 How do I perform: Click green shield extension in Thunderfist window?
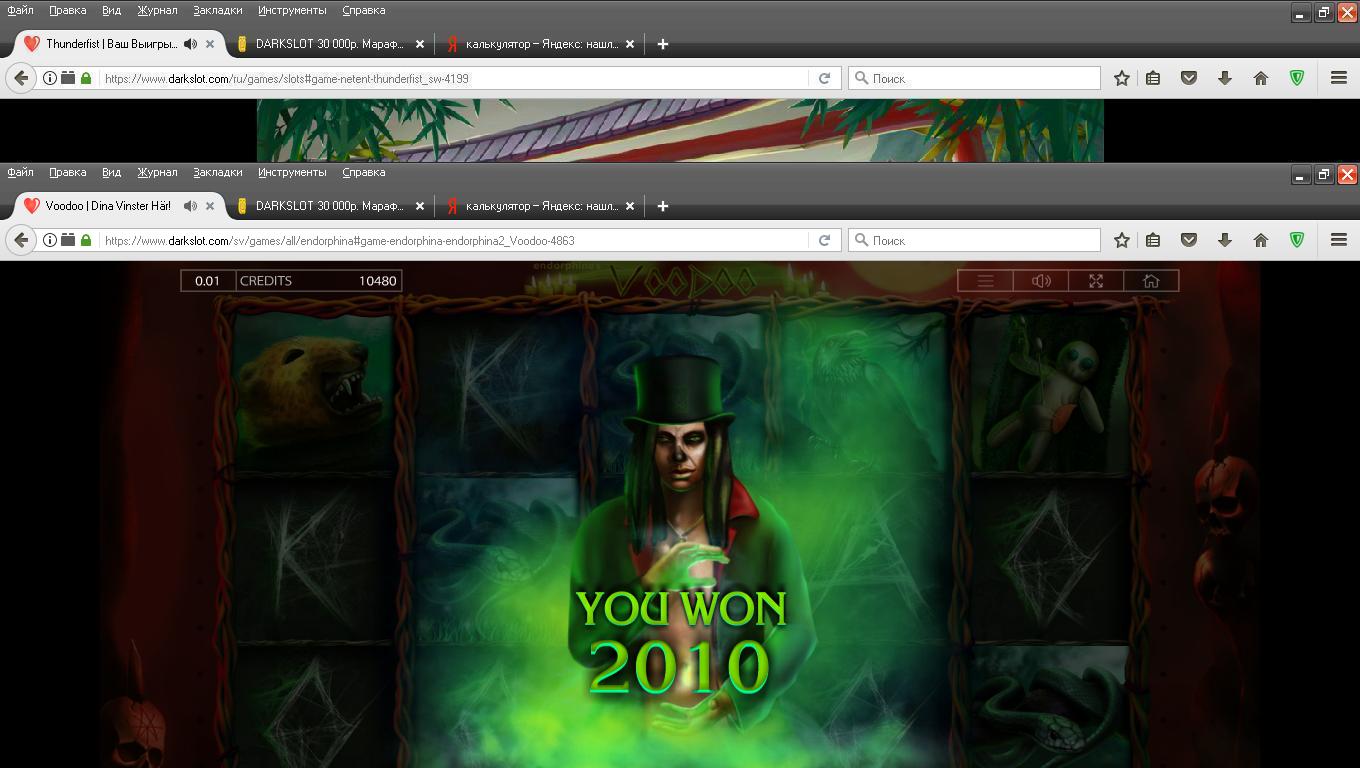(1297, 78)
